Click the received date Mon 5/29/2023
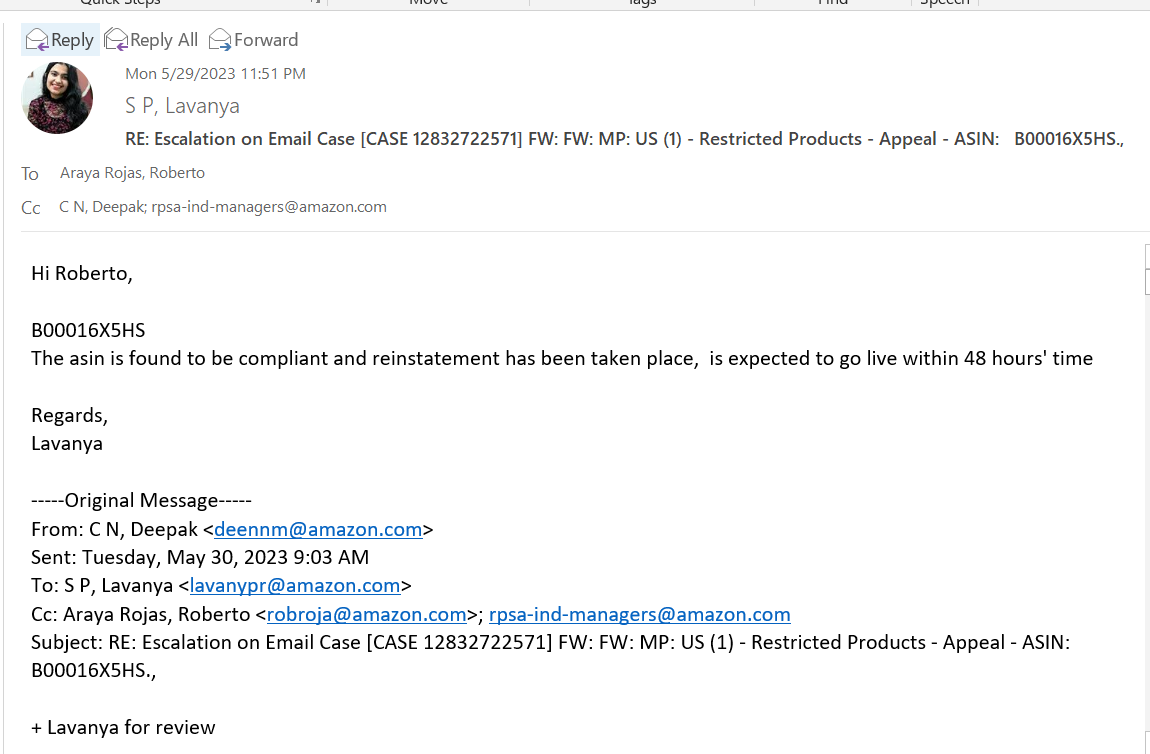1150x754 pixels. pos(215,73)
